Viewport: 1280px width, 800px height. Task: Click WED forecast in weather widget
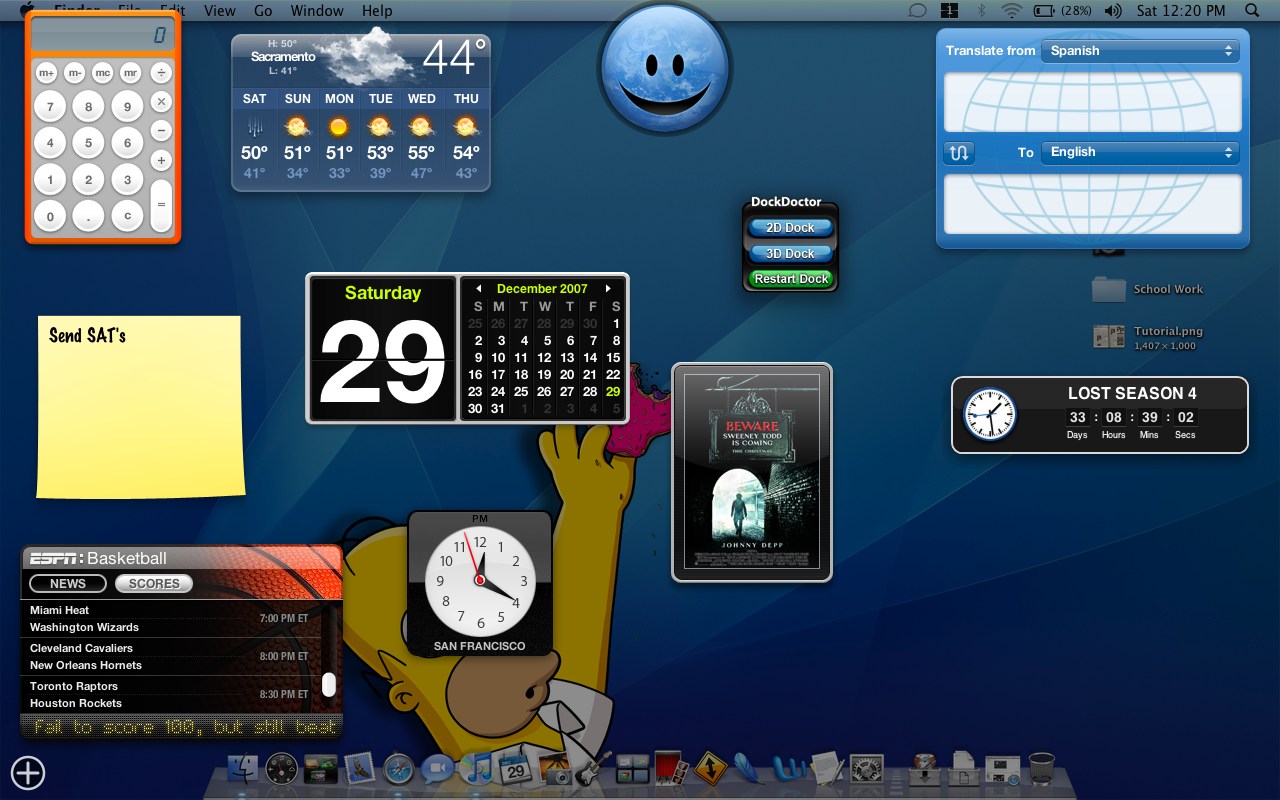pyautogui.click(x=422, y=138)
